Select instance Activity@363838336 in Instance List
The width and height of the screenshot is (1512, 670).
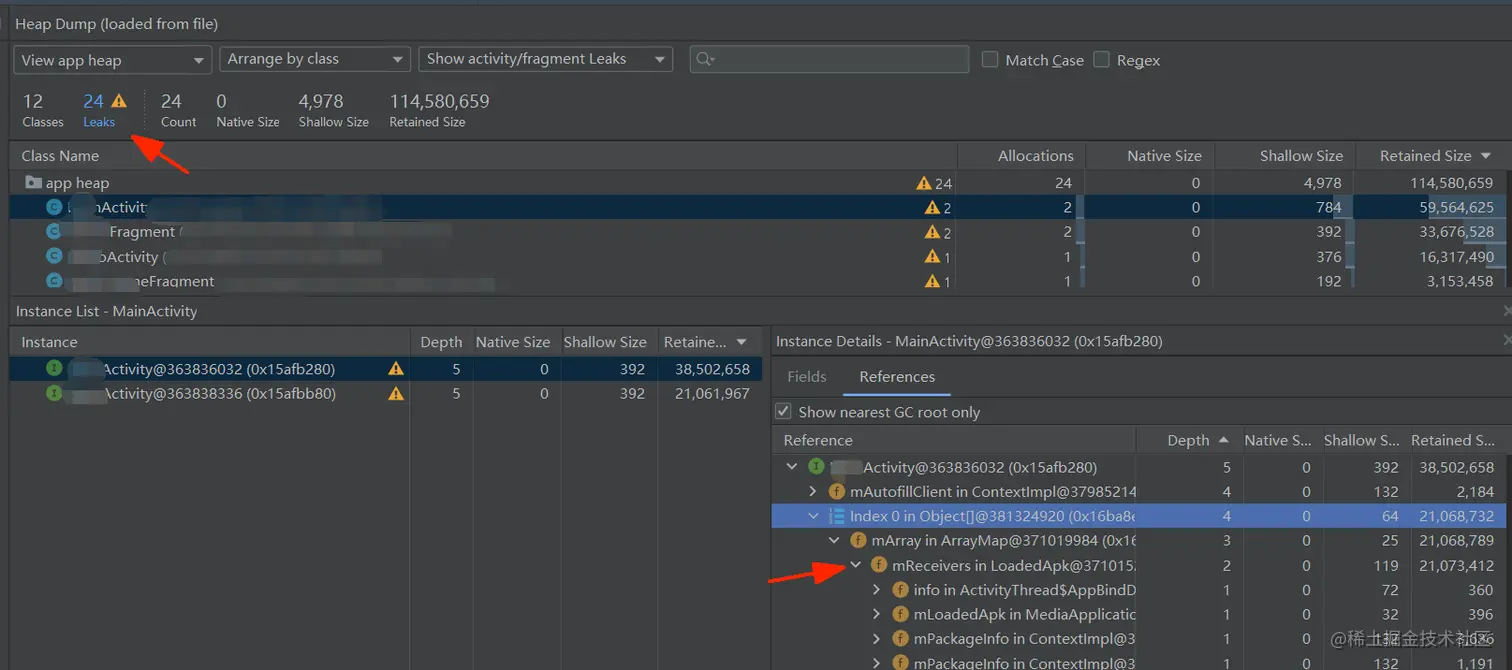(x=386, y=394)
